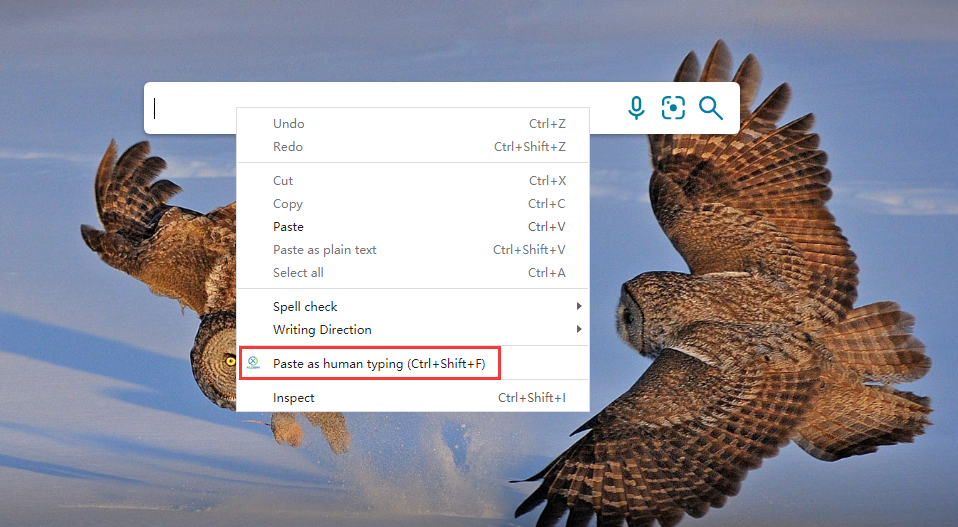
Task: Click the Ctrl+V shortcut text
Action: (x=547, y=227)
